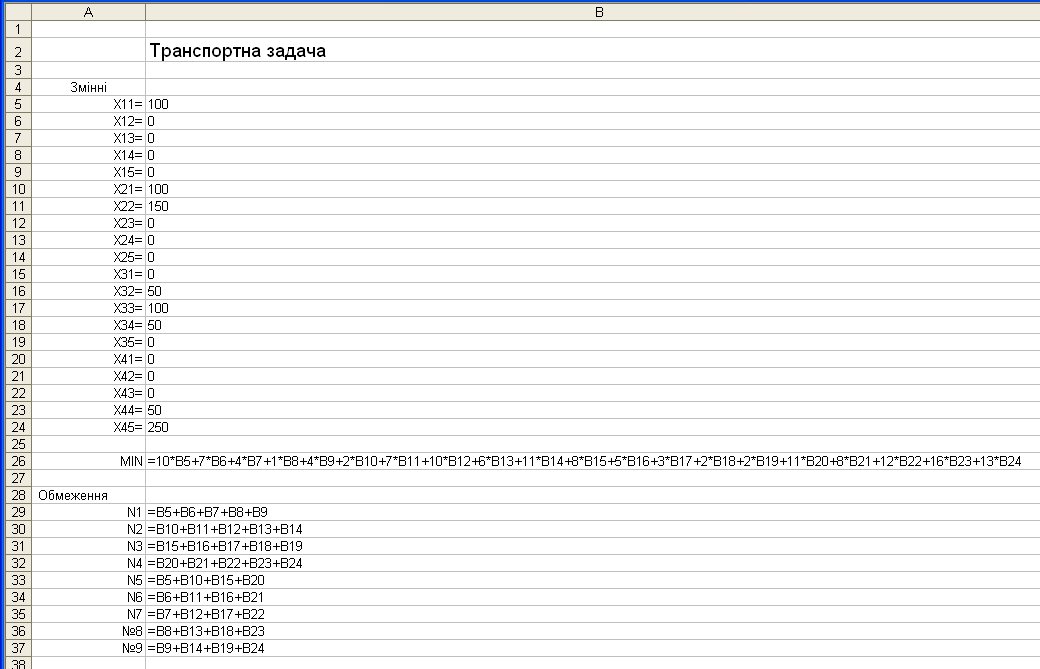Image resolution: width=1040 pixels, height=669 pixels.
Task: Select row 34 header
Action: (19, 597)
